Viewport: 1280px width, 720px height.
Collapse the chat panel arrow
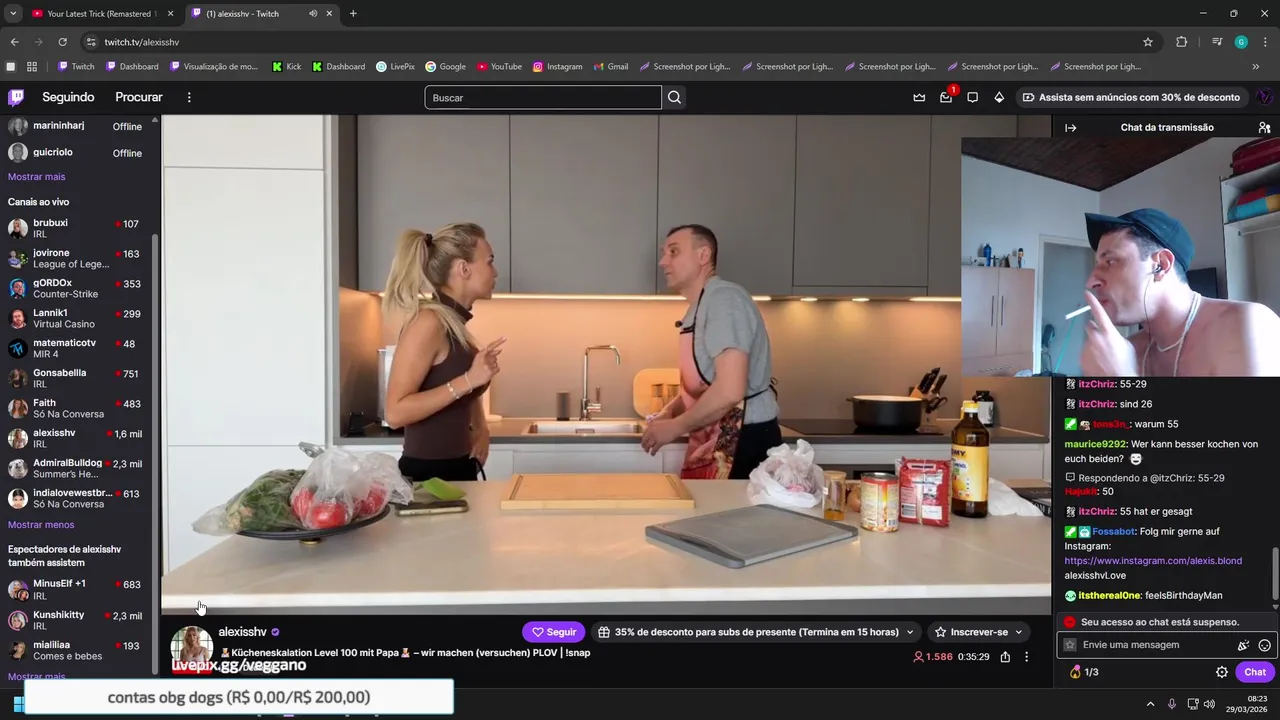pyautogui.click(x=1070, y=127)
